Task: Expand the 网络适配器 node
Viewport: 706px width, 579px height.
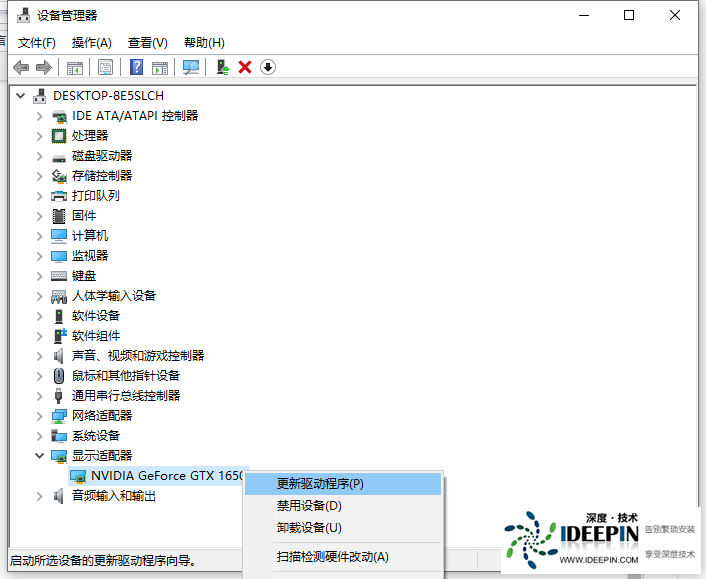Action: point(40,416)
